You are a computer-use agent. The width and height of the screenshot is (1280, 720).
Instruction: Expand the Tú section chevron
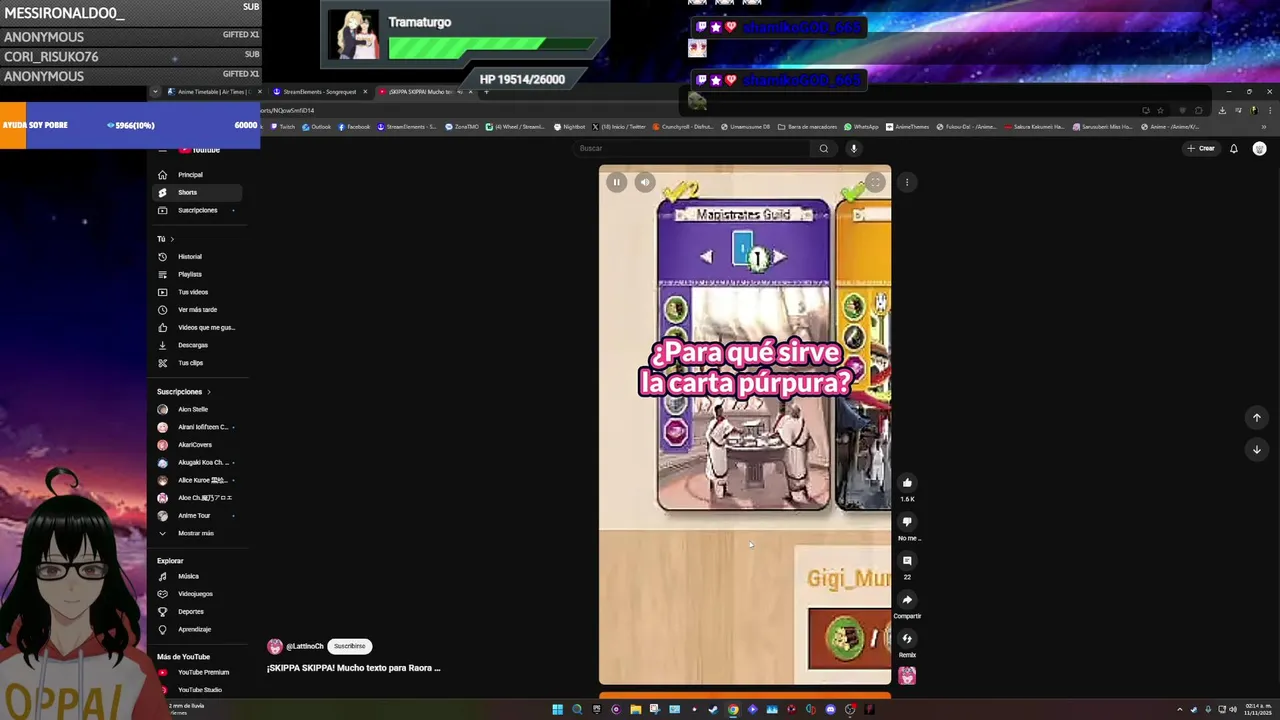pos(172,239)
